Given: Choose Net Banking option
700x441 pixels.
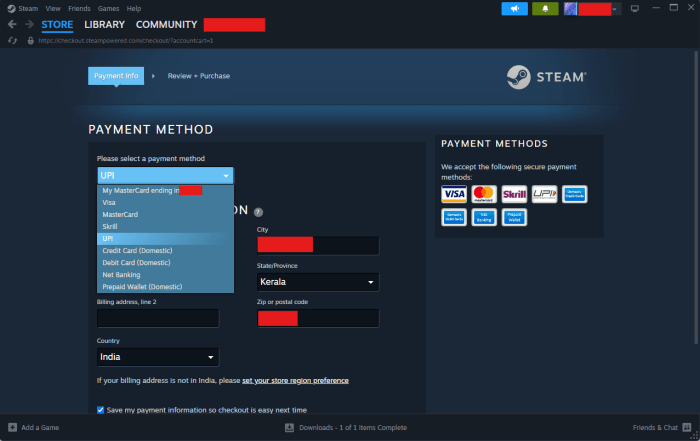Looking at the screenshot, I should [x=165, y=275].
